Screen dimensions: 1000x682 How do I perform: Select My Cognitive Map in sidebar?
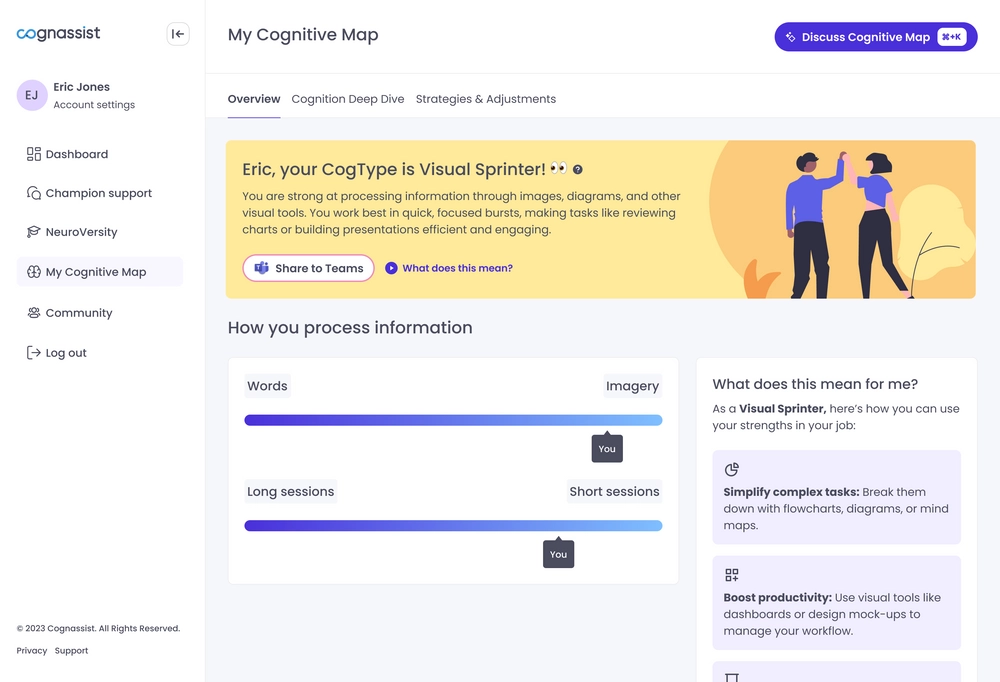coord(99,272)
